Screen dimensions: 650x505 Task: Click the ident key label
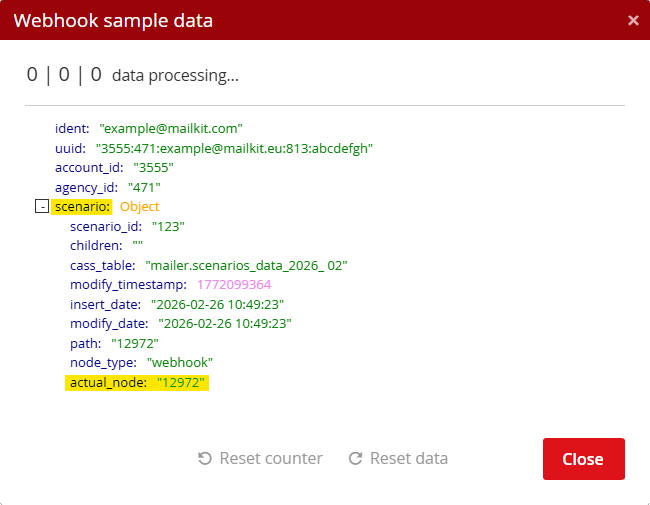tap(72, 129)
